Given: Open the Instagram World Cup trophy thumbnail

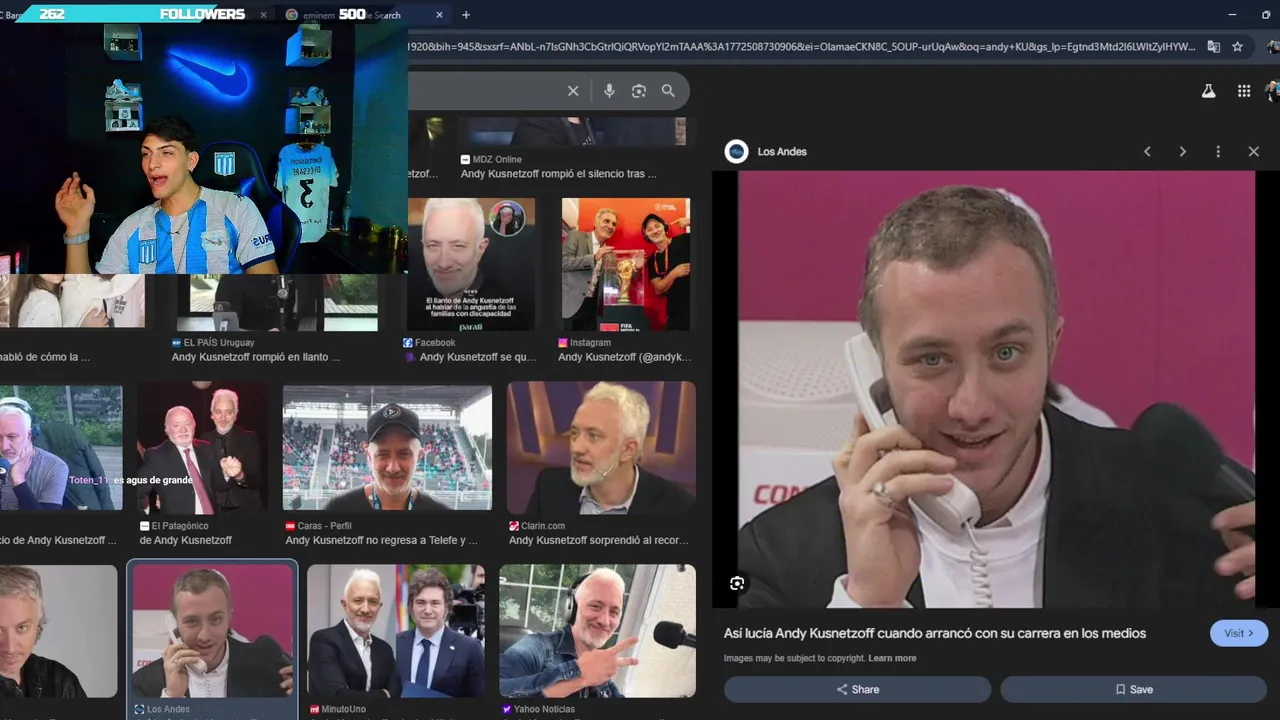Looking at the screenshot, I should pos(626,264).
